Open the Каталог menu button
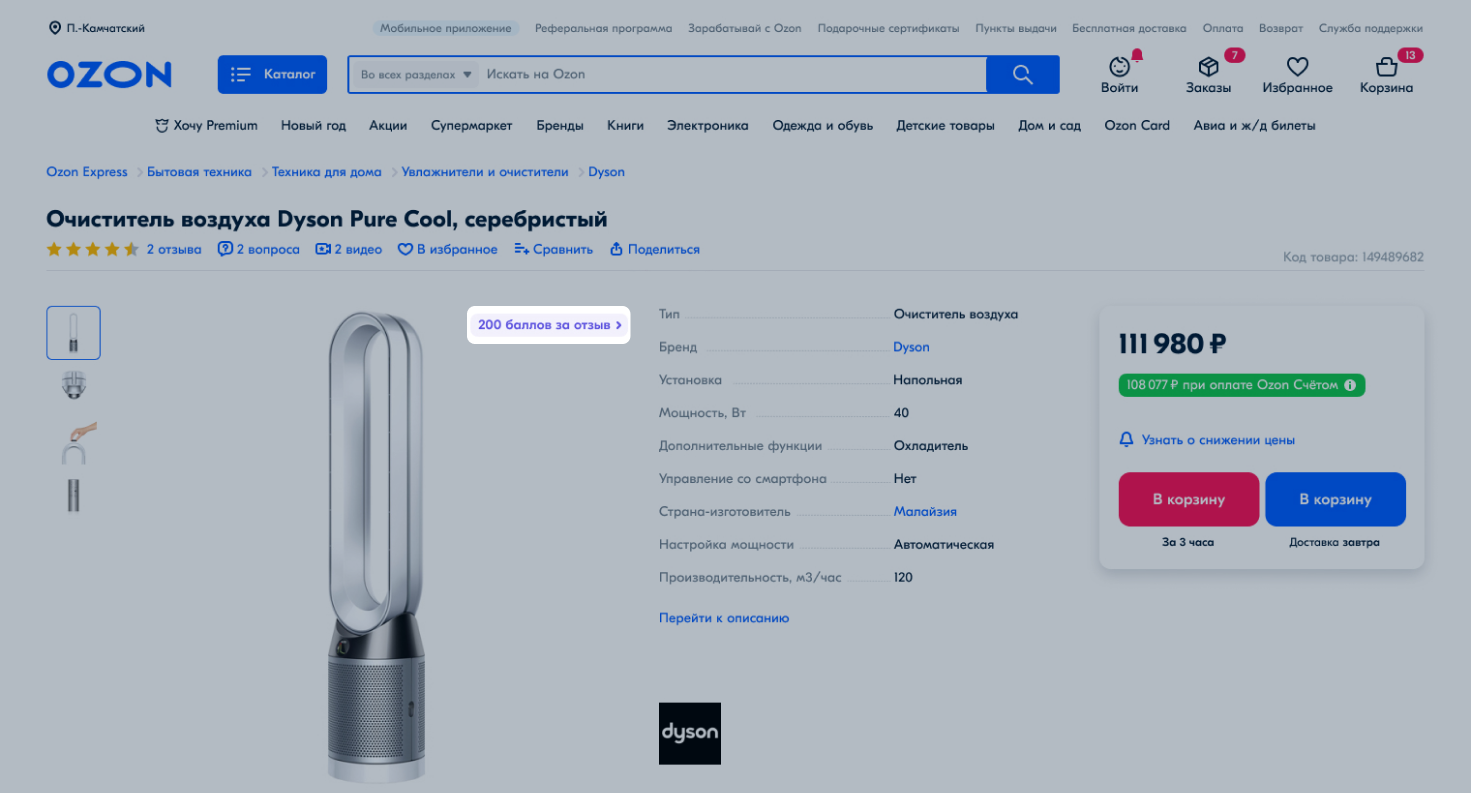The image size is (1471, 794). pos(272,74)
